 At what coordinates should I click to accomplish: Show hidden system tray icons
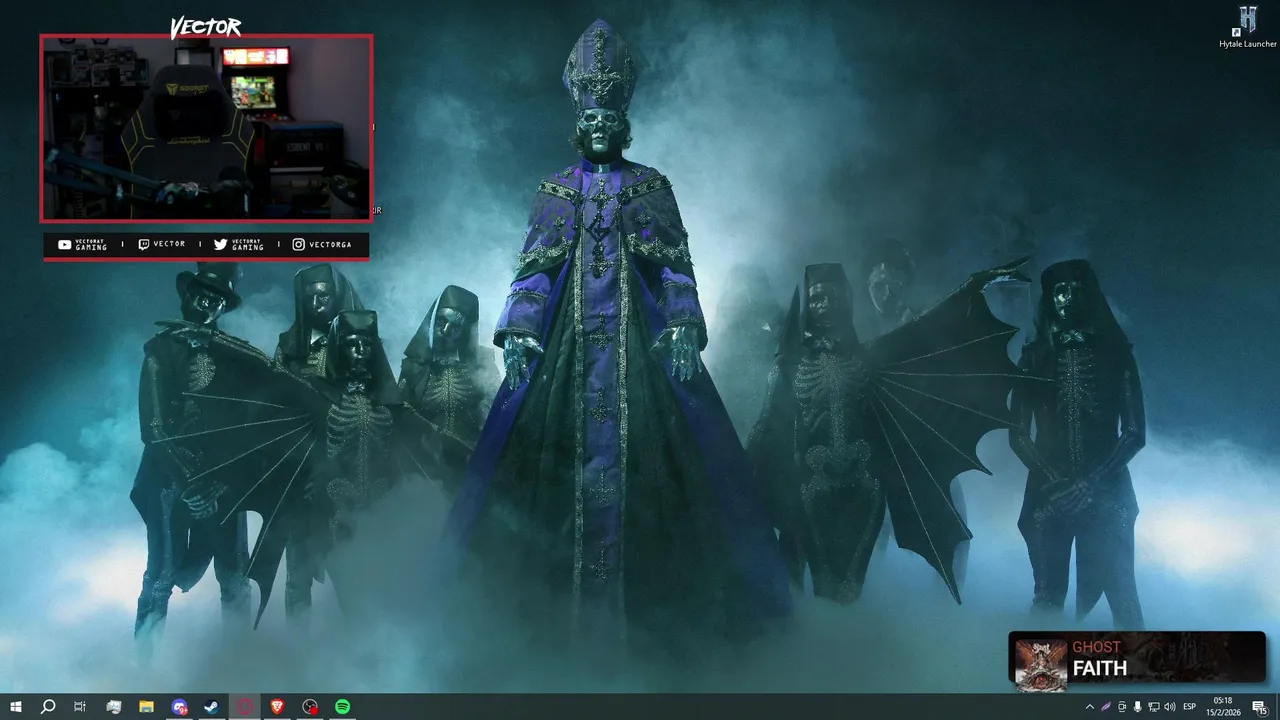coord(1089,707)
